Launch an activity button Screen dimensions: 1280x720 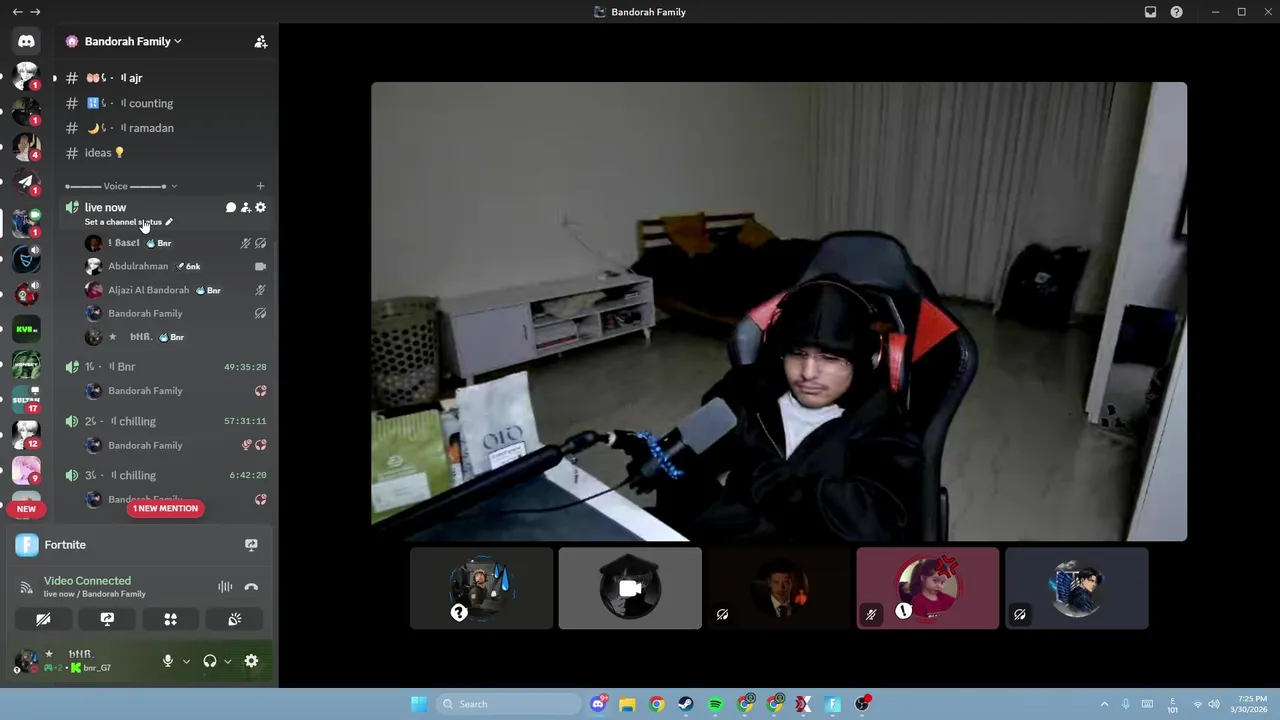pos(171,619)
